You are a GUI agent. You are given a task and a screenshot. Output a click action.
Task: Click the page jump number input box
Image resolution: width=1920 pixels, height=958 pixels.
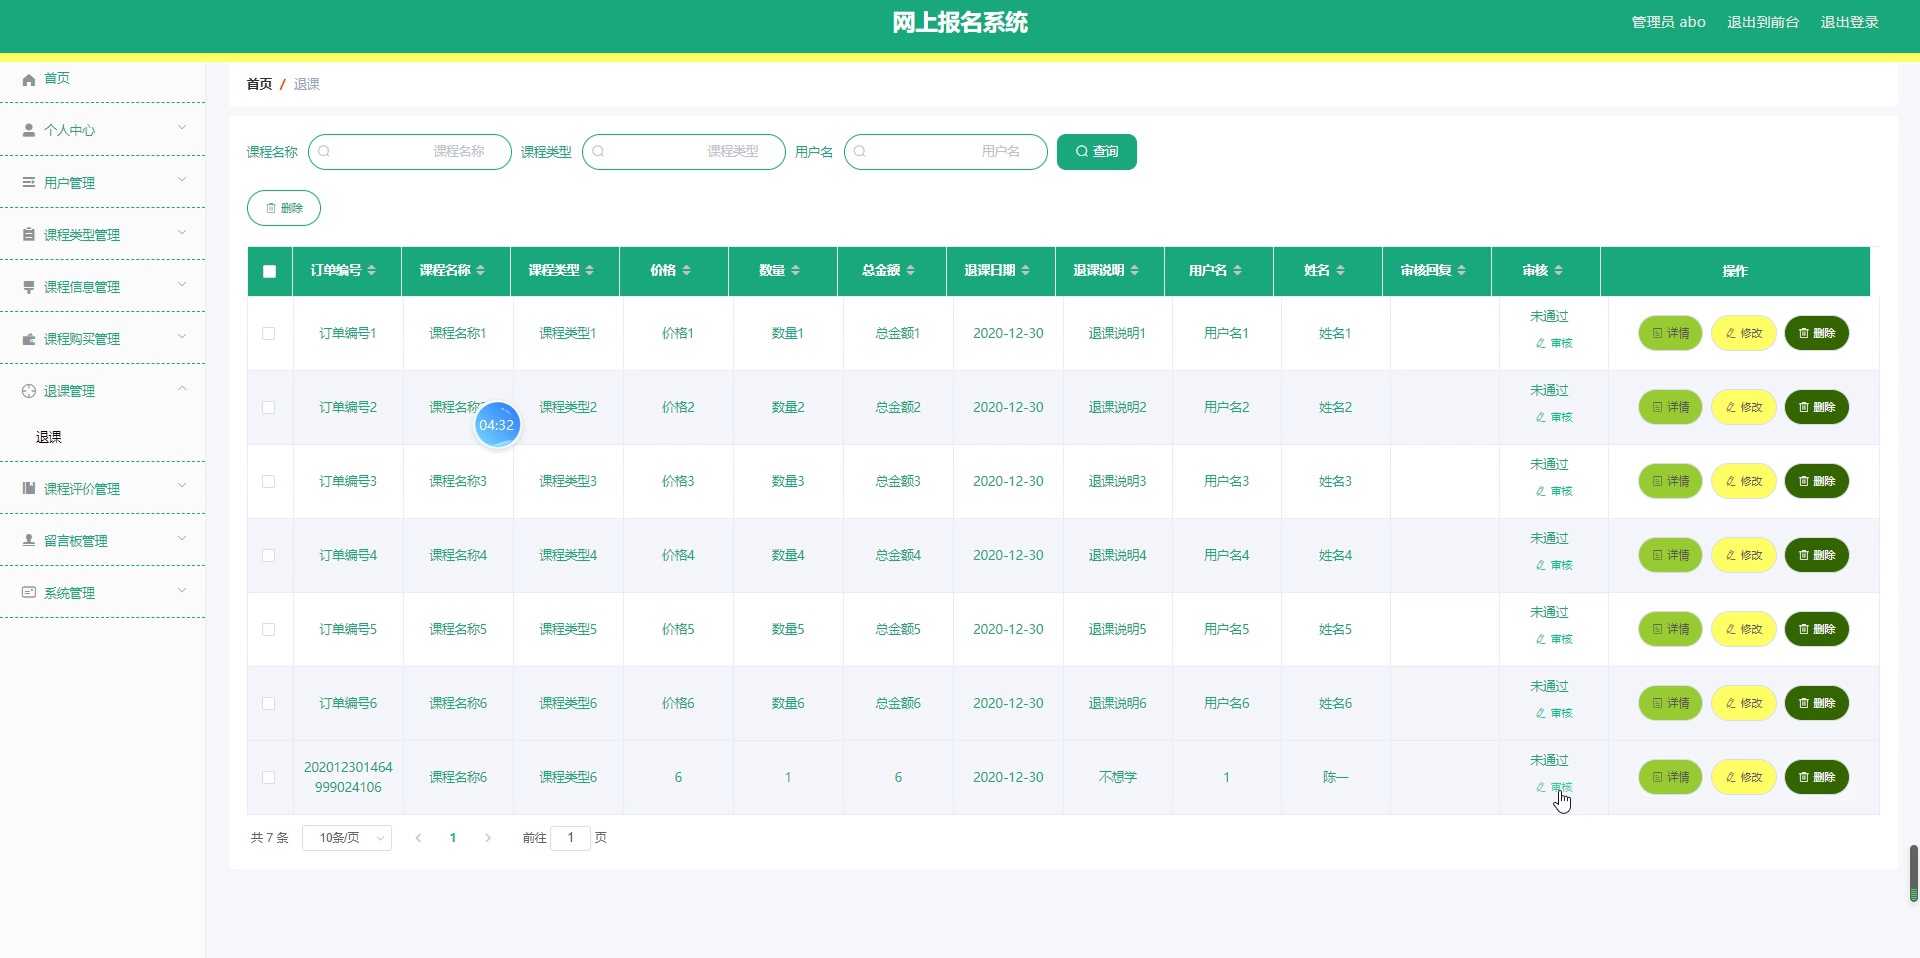pos(571,838)
